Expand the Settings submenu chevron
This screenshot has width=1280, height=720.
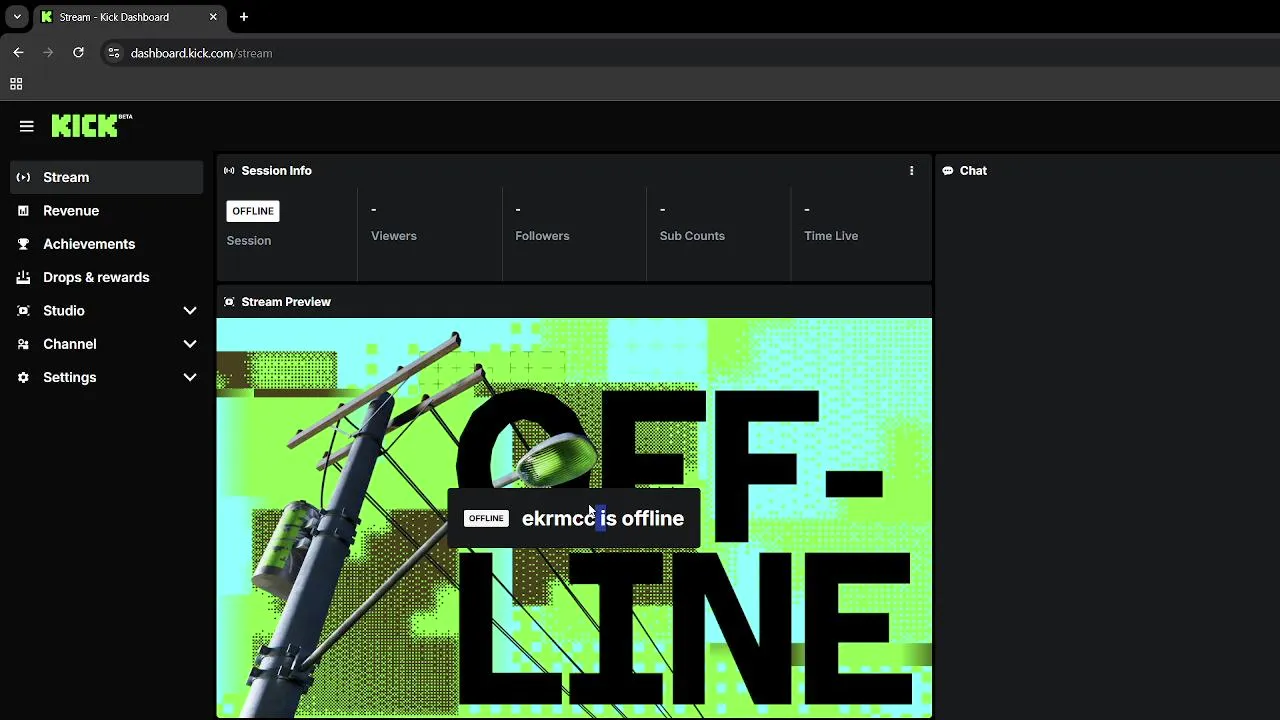click(190, 377)
